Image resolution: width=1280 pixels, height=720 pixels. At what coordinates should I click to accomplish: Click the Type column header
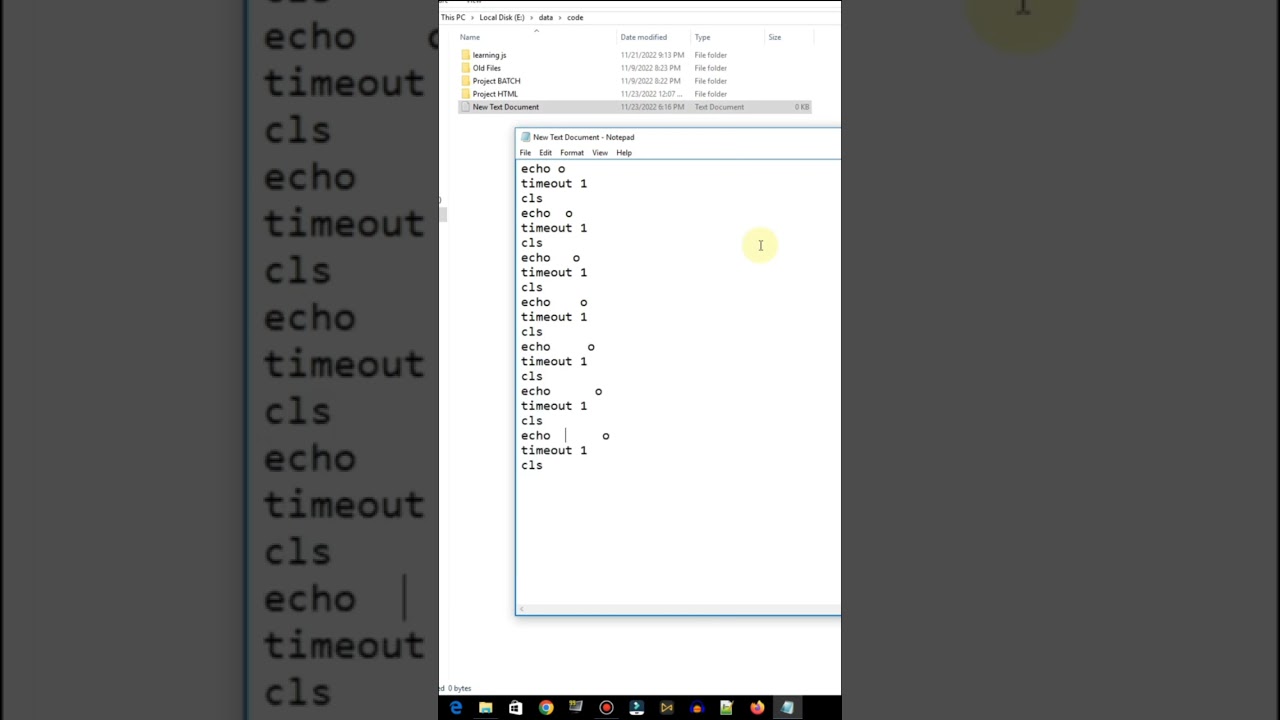(x=702, y=37)
